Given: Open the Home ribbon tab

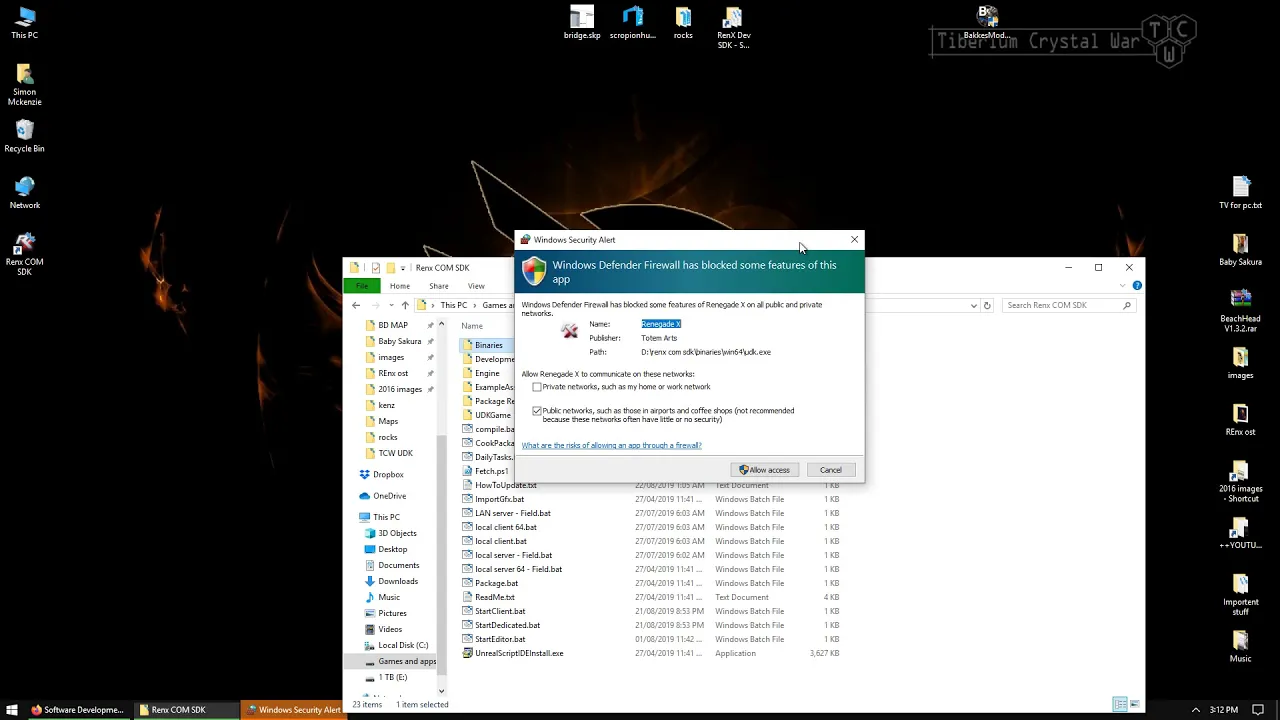Looking at the screenshot, I should click(x=400, y=286).
